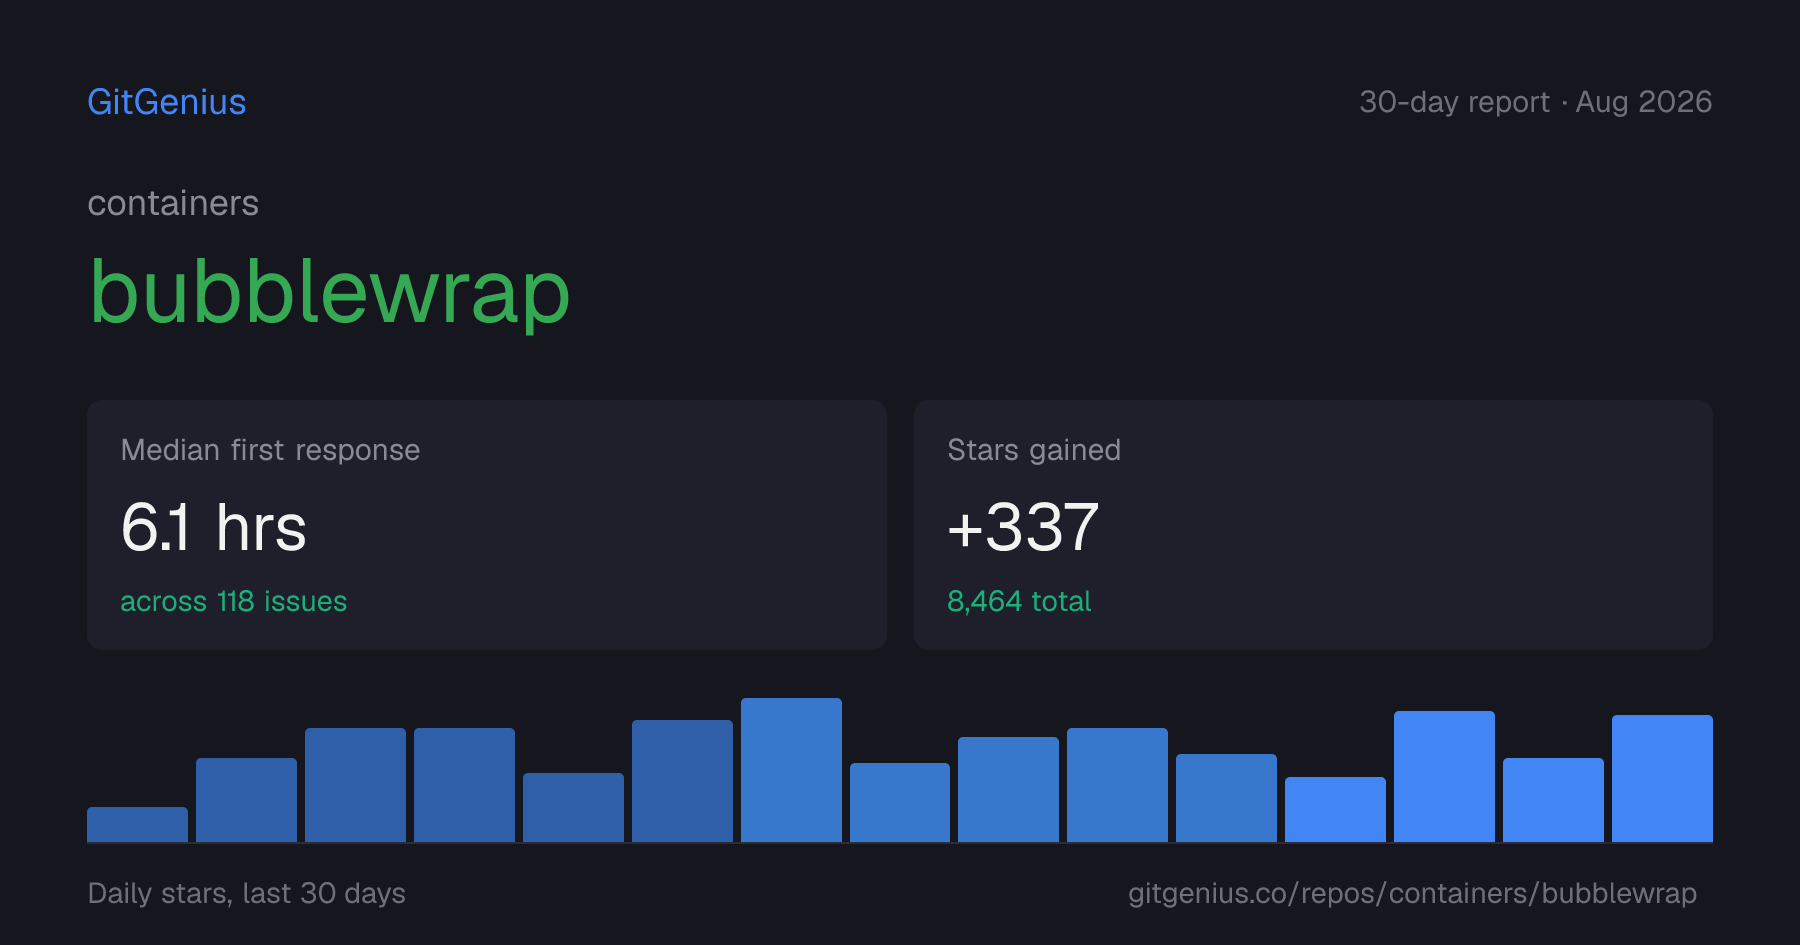Select the 8,464 total text
The height and width of the screenshot is (945, 1800).
pos(1019,601)
